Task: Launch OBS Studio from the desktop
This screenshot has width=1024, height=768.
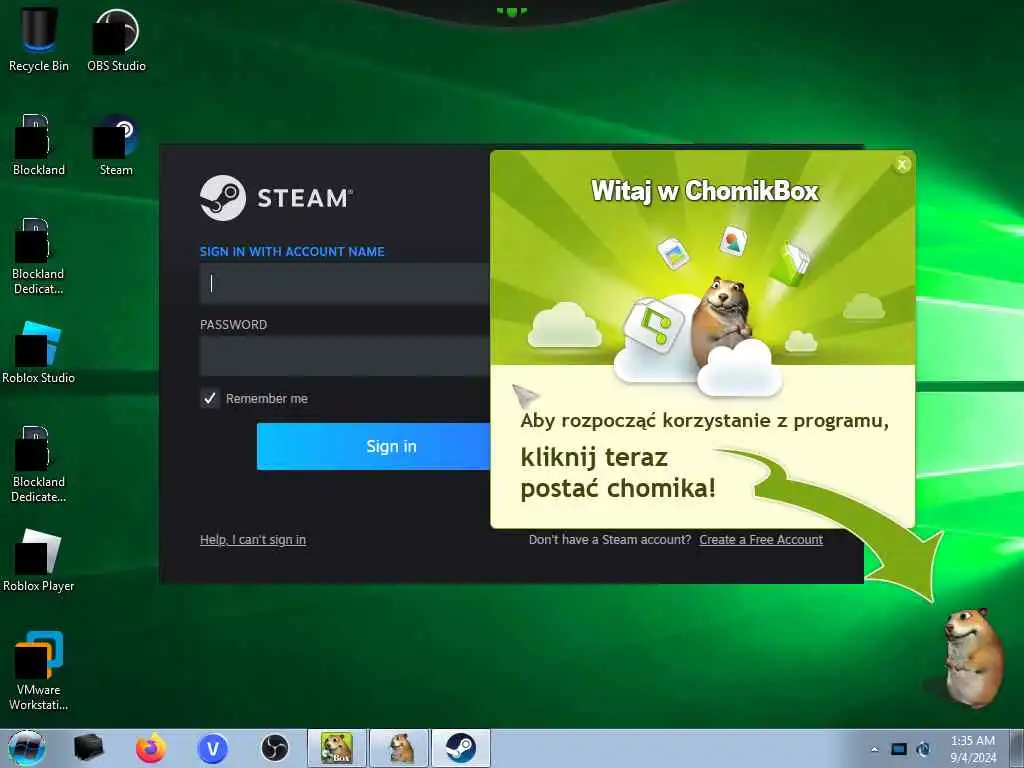Action: [116, 39]
